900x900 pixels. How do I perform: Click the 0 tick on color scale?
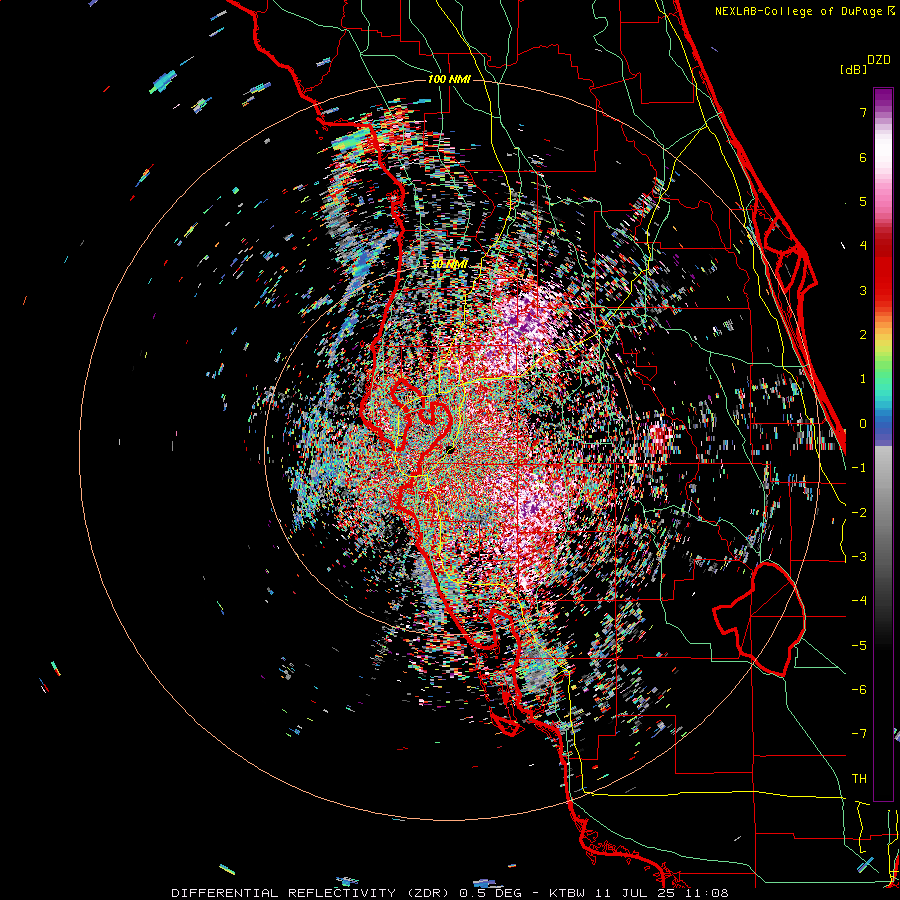863,424
